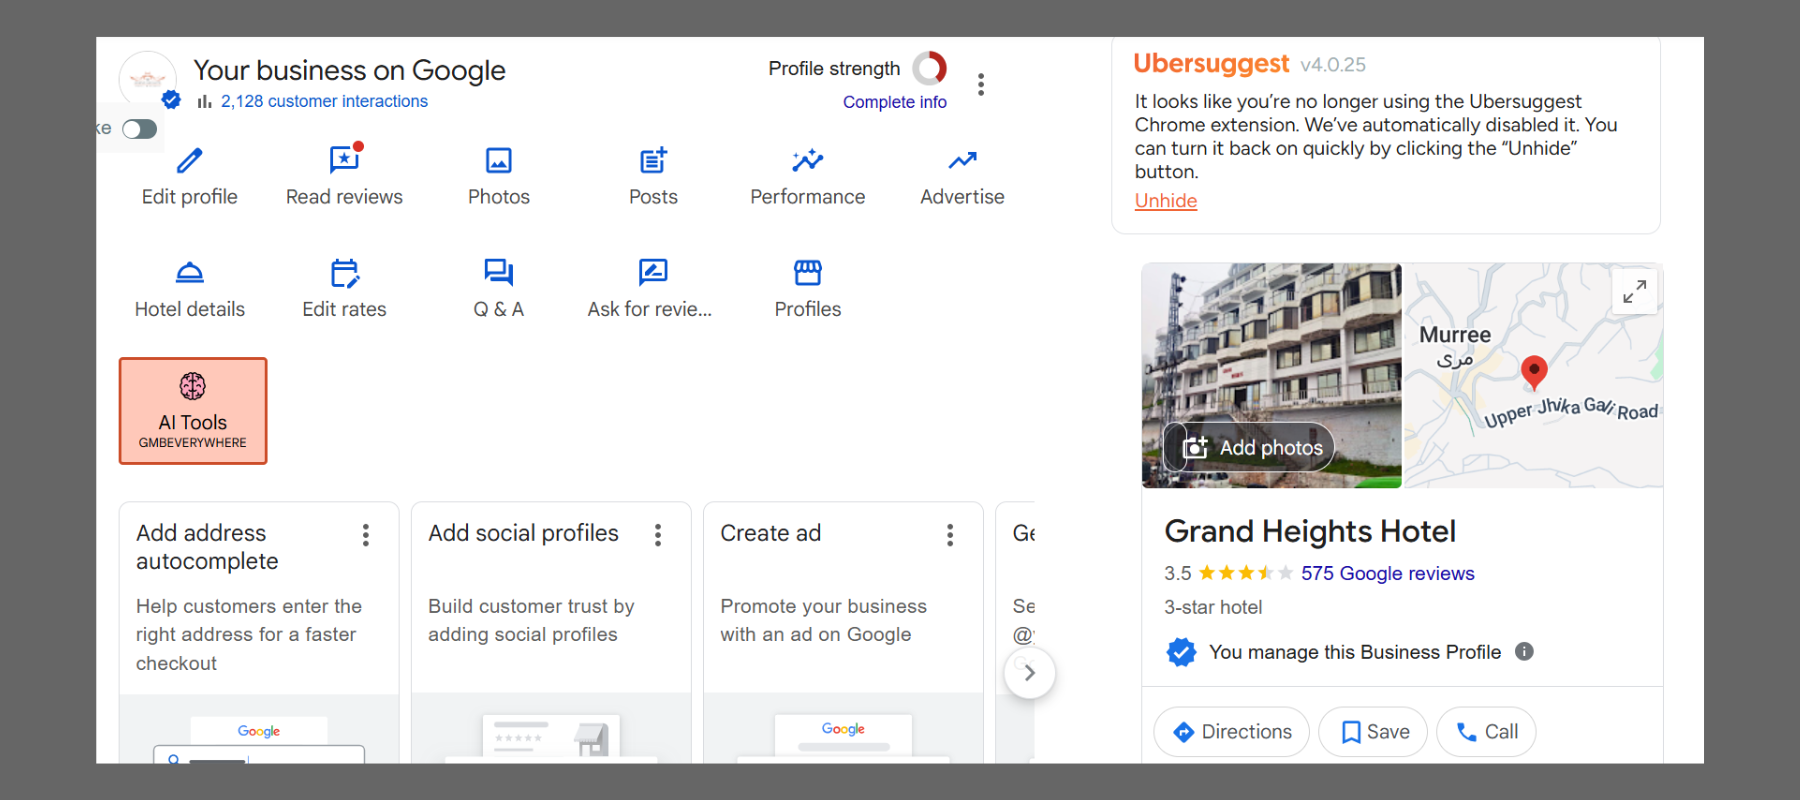Click the Advertise trend icon
Screen dimensions: 1800x800
click(962, 161)
